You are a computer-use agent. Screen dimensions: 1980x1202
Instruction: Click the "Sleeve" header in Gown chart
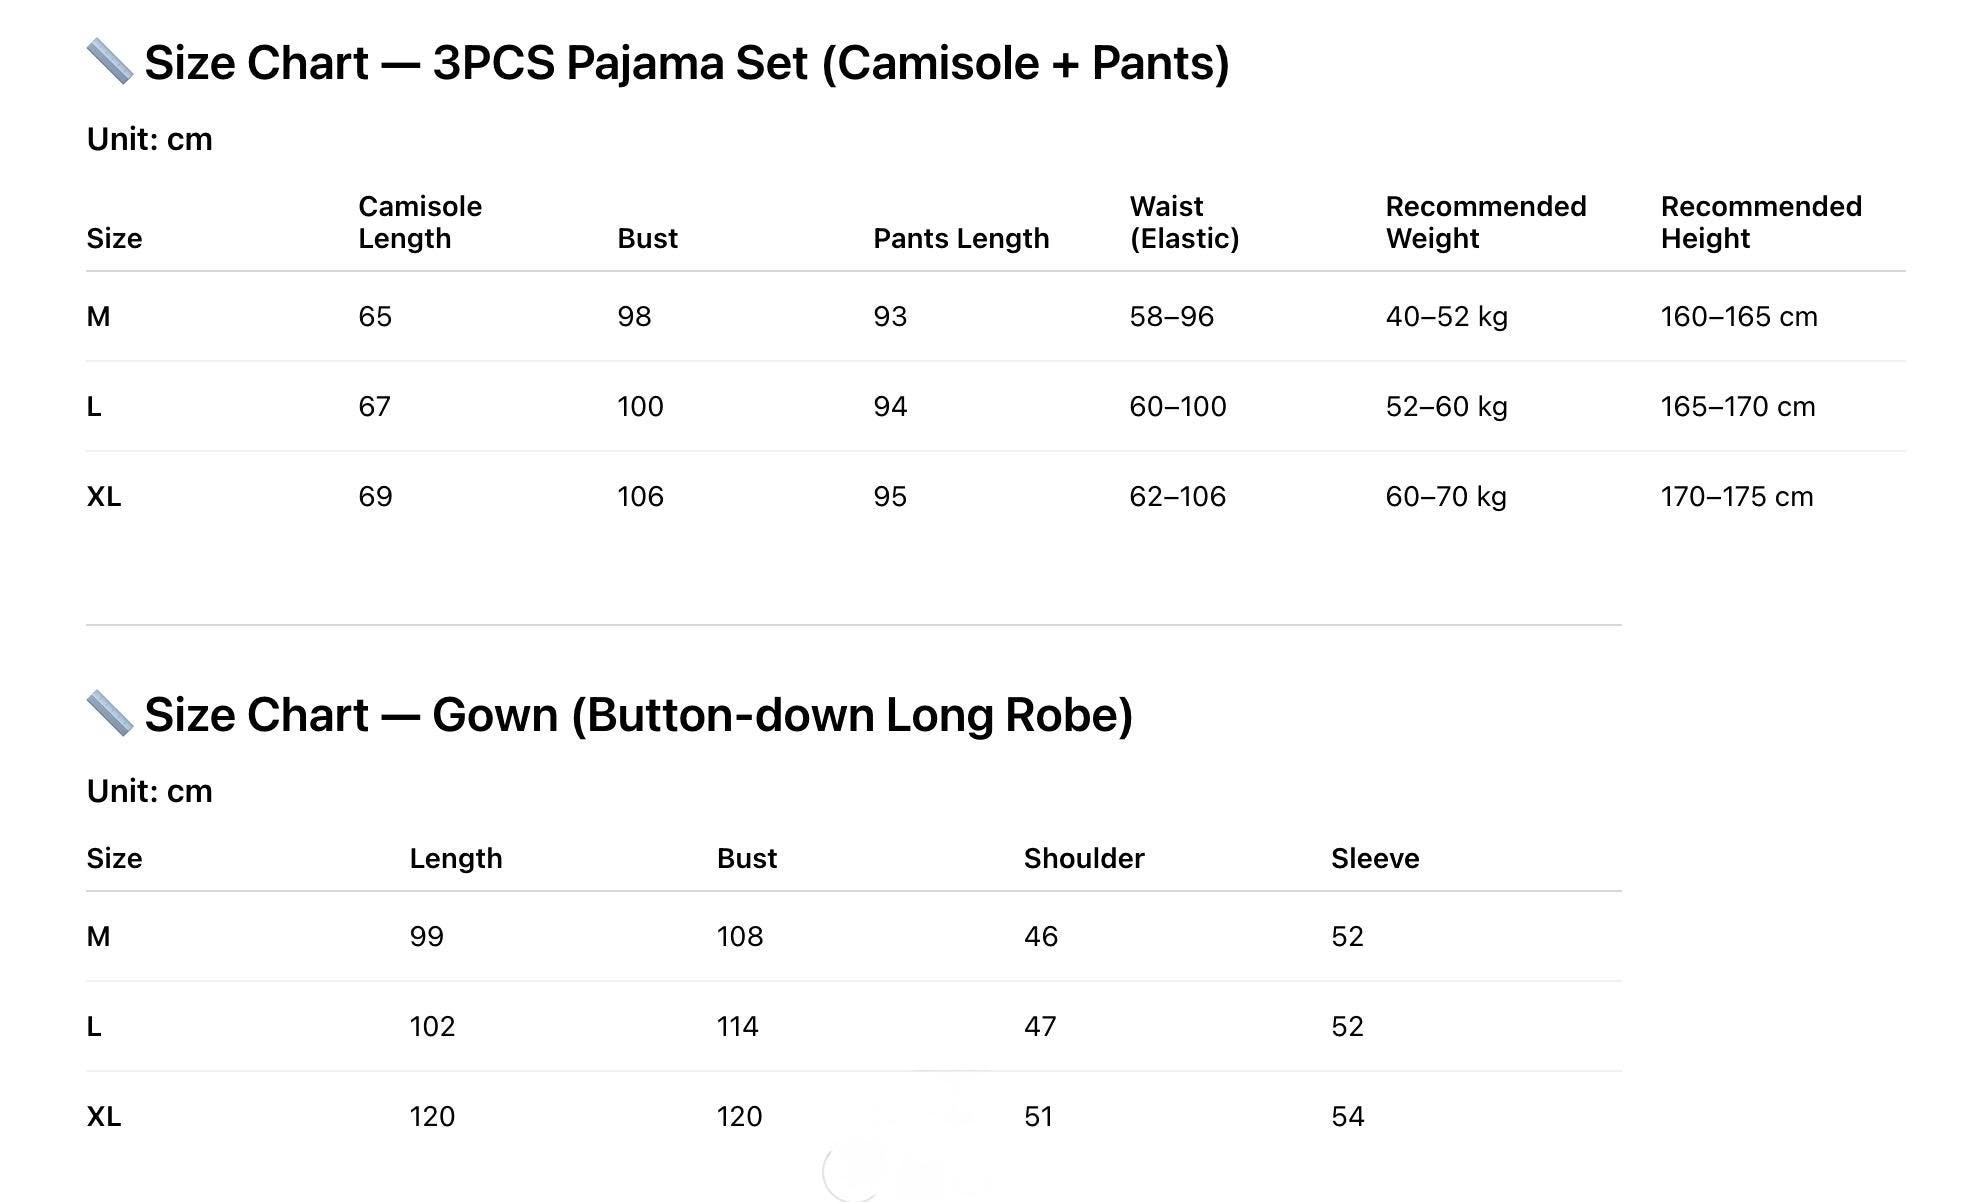pos(1375,858)
